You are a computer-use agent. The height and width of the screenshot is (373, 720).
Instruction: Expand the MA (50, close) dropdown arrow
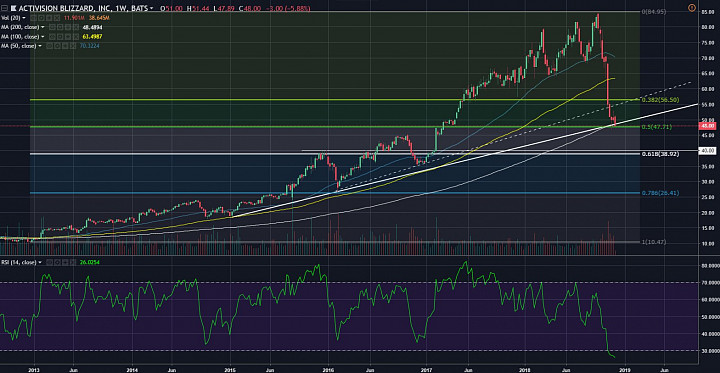(39, 46)
